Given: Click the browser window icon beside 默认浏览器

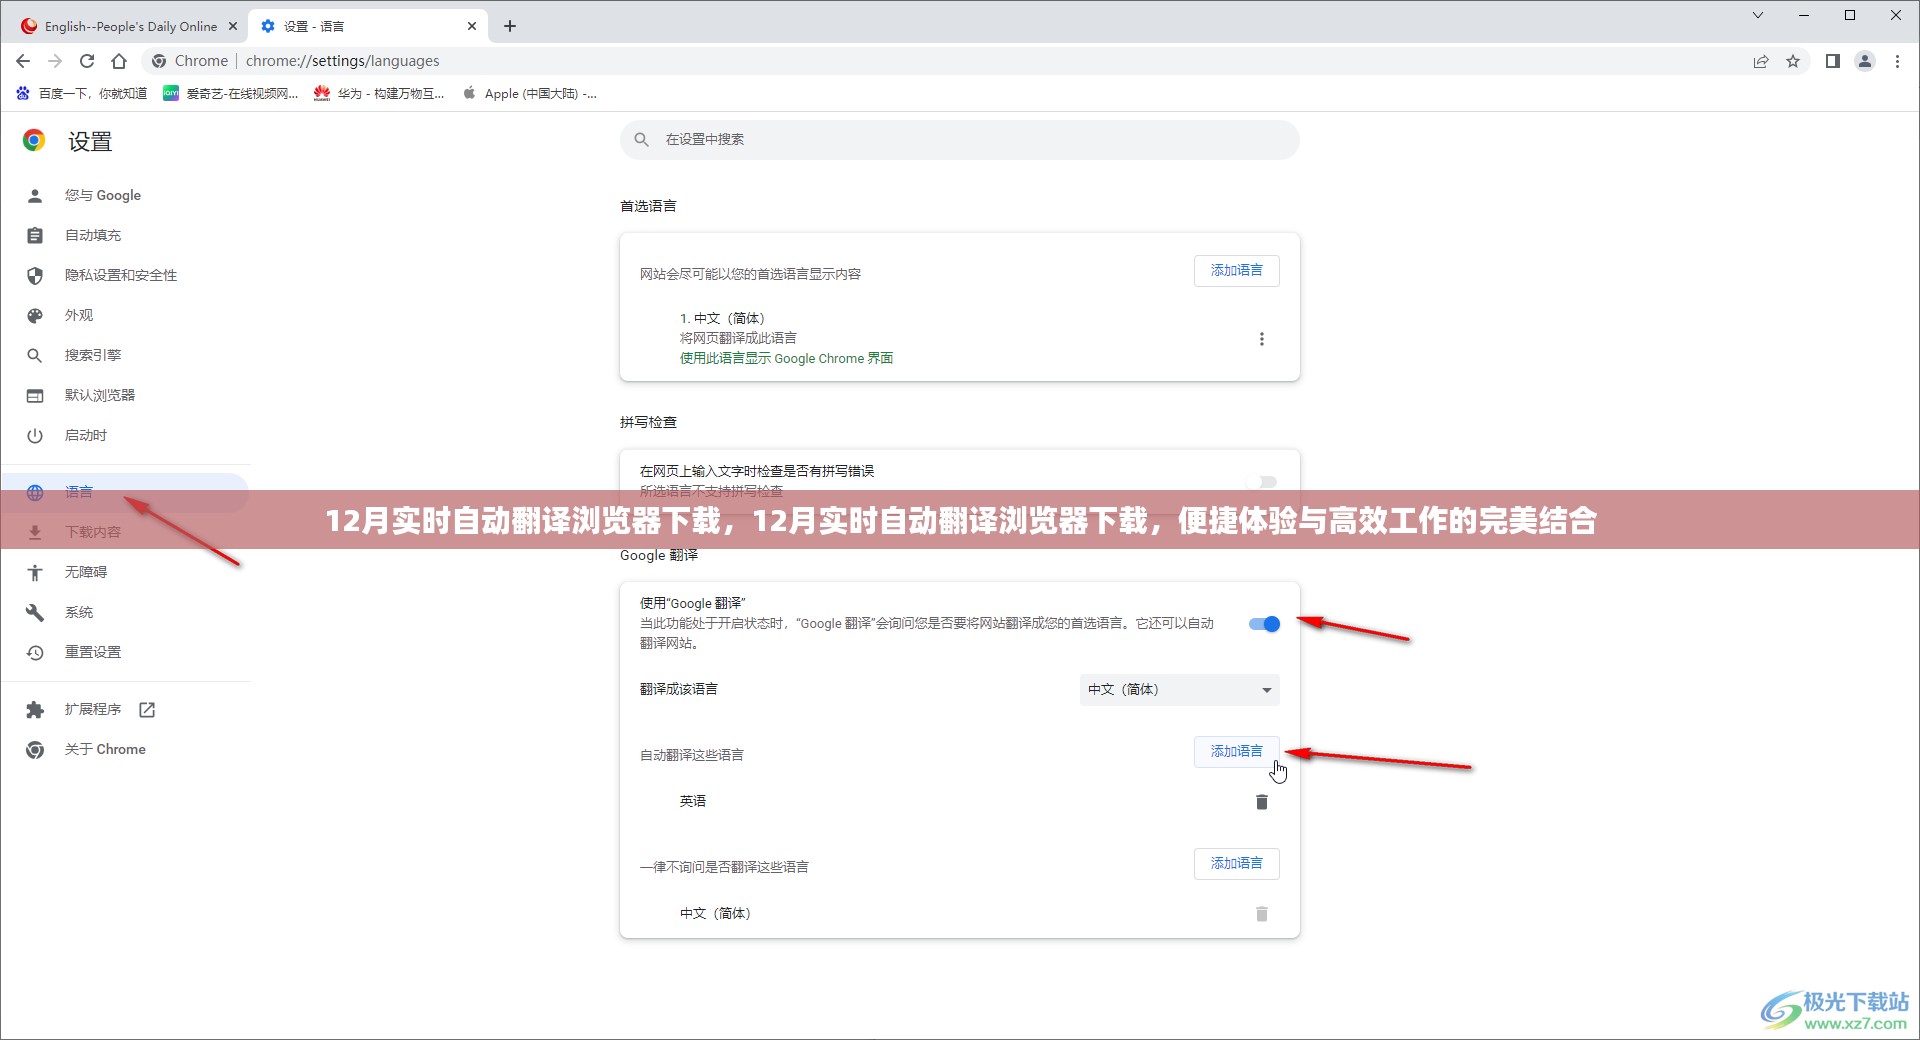Looking at the screenshot, I should coord(35,395).
